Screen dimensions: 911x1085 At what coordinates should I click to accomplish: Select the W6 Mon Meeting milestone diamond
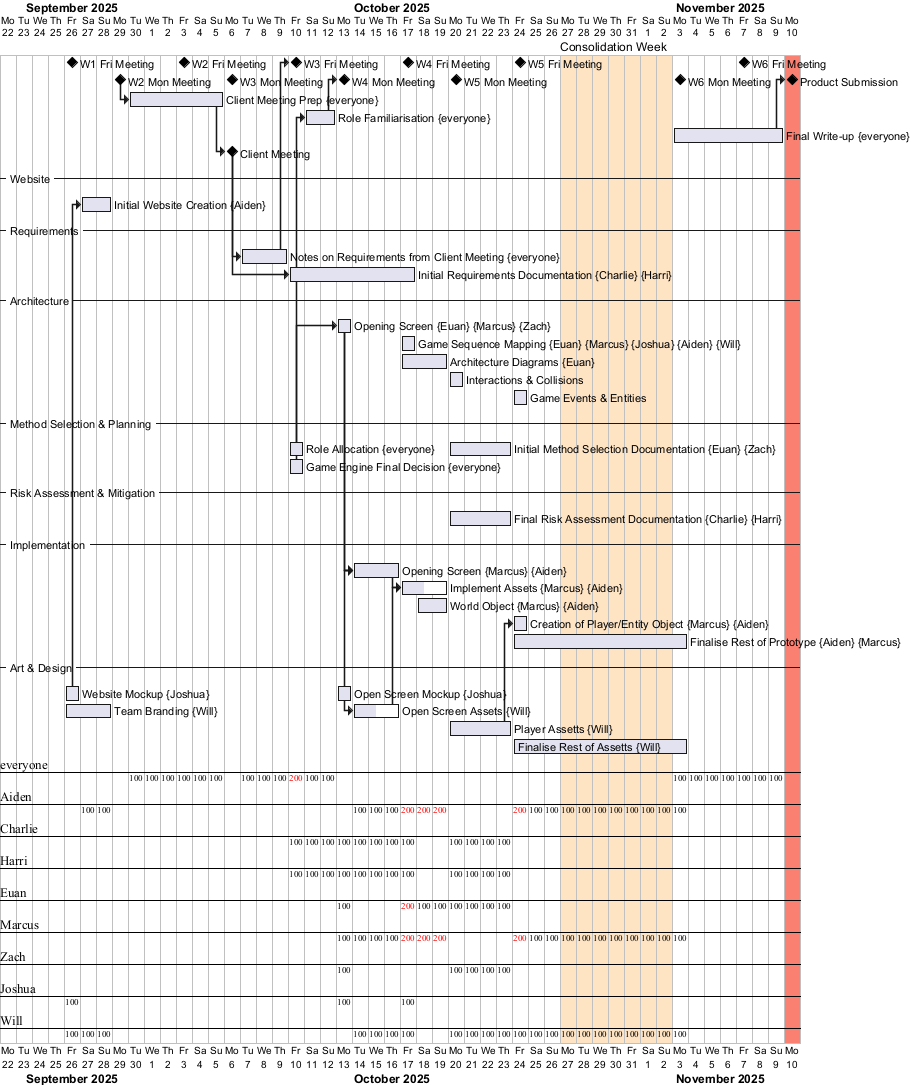tap(680, 80)
